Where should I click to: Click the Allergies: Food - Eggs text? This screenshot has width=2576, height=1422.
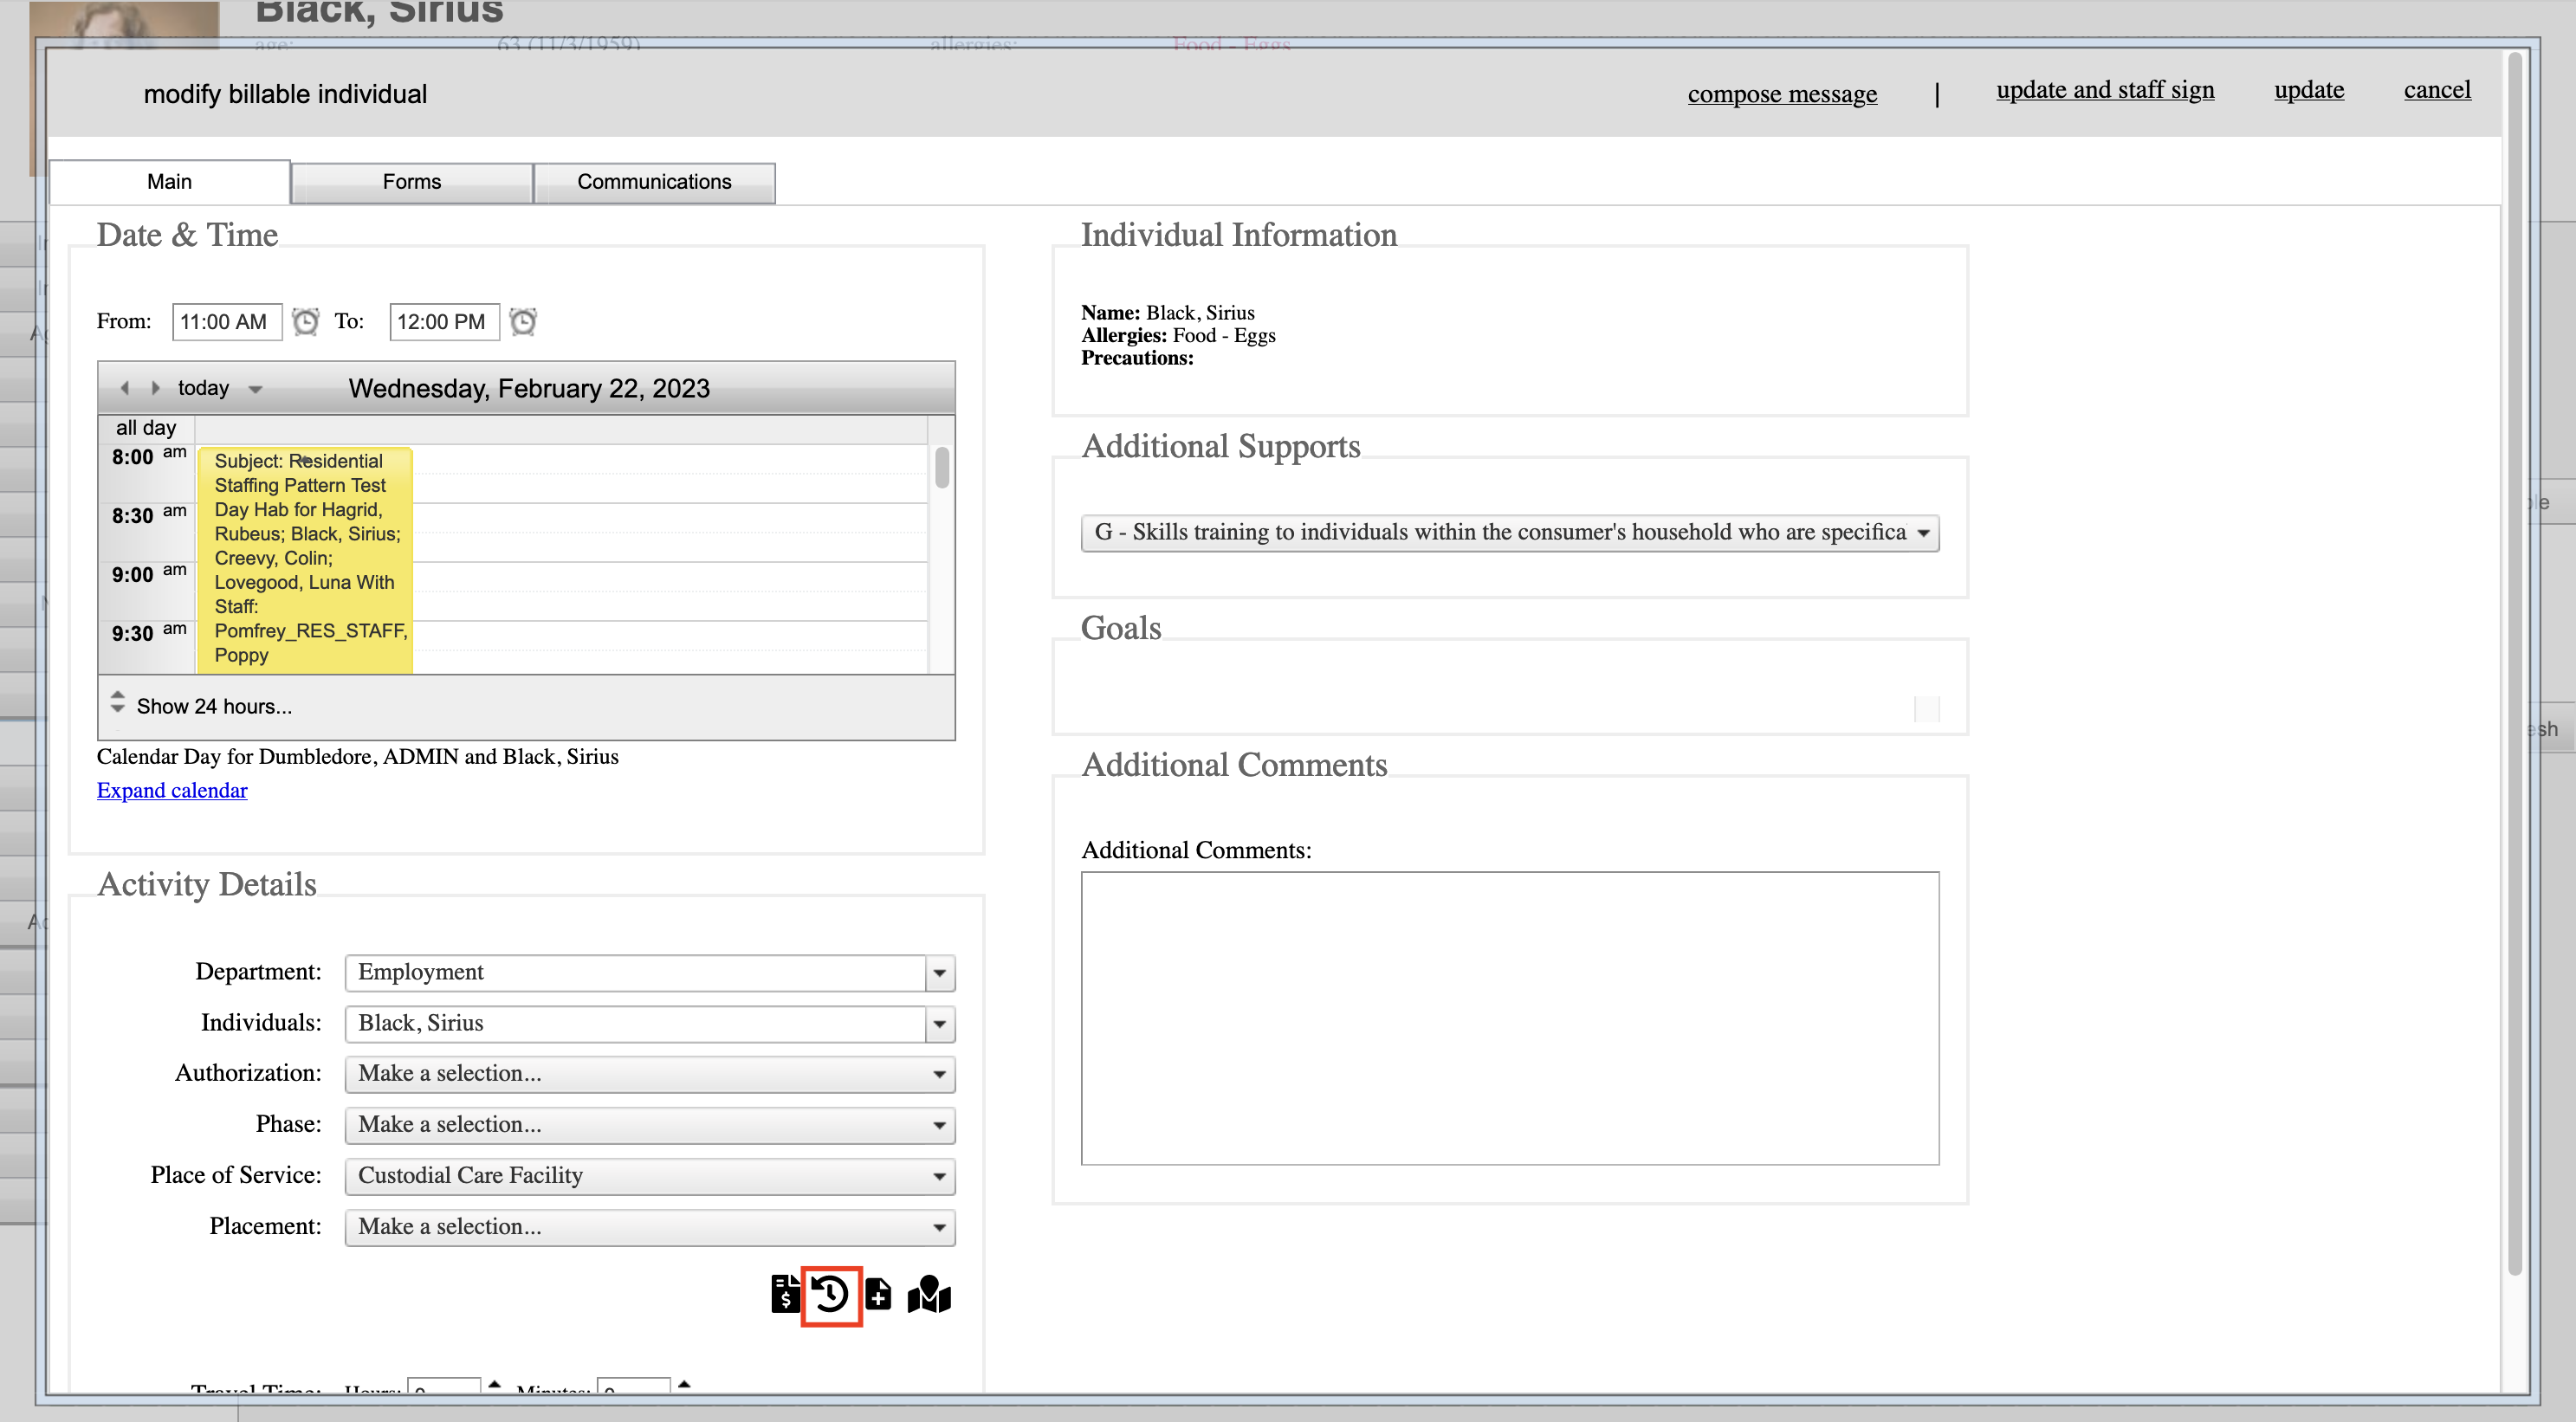(1178, 335)
